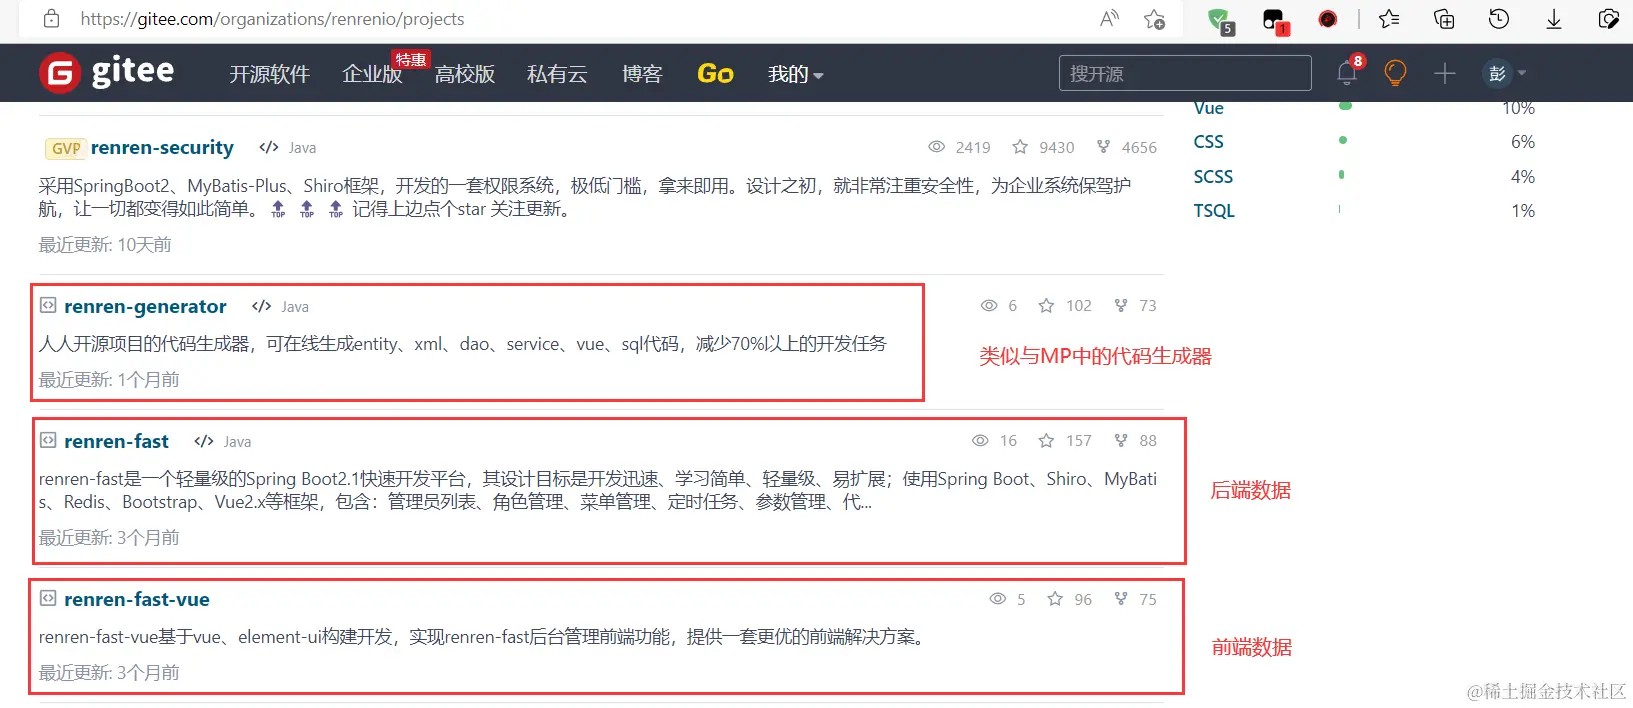Click the star icon for renren-security
Screen dimensions: 1633x708
click(1020, 147)
